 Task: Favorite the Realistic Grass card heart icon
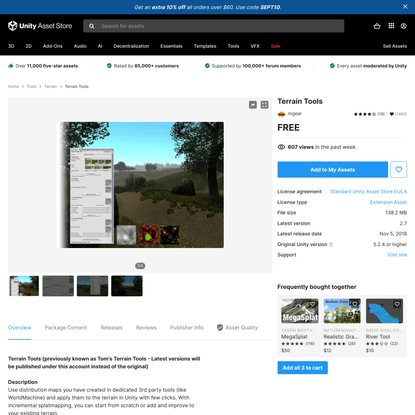tap(355, 304)
